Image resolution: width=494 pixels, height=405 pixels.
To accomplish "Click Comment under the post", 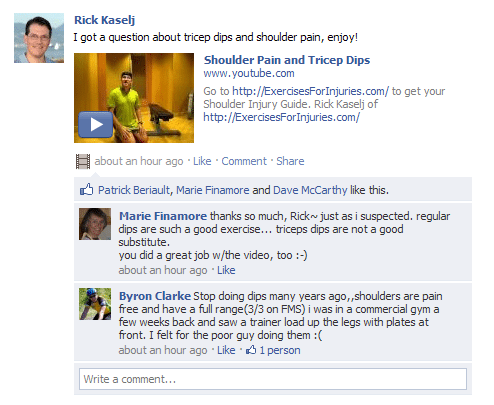I will click(244, 161).
